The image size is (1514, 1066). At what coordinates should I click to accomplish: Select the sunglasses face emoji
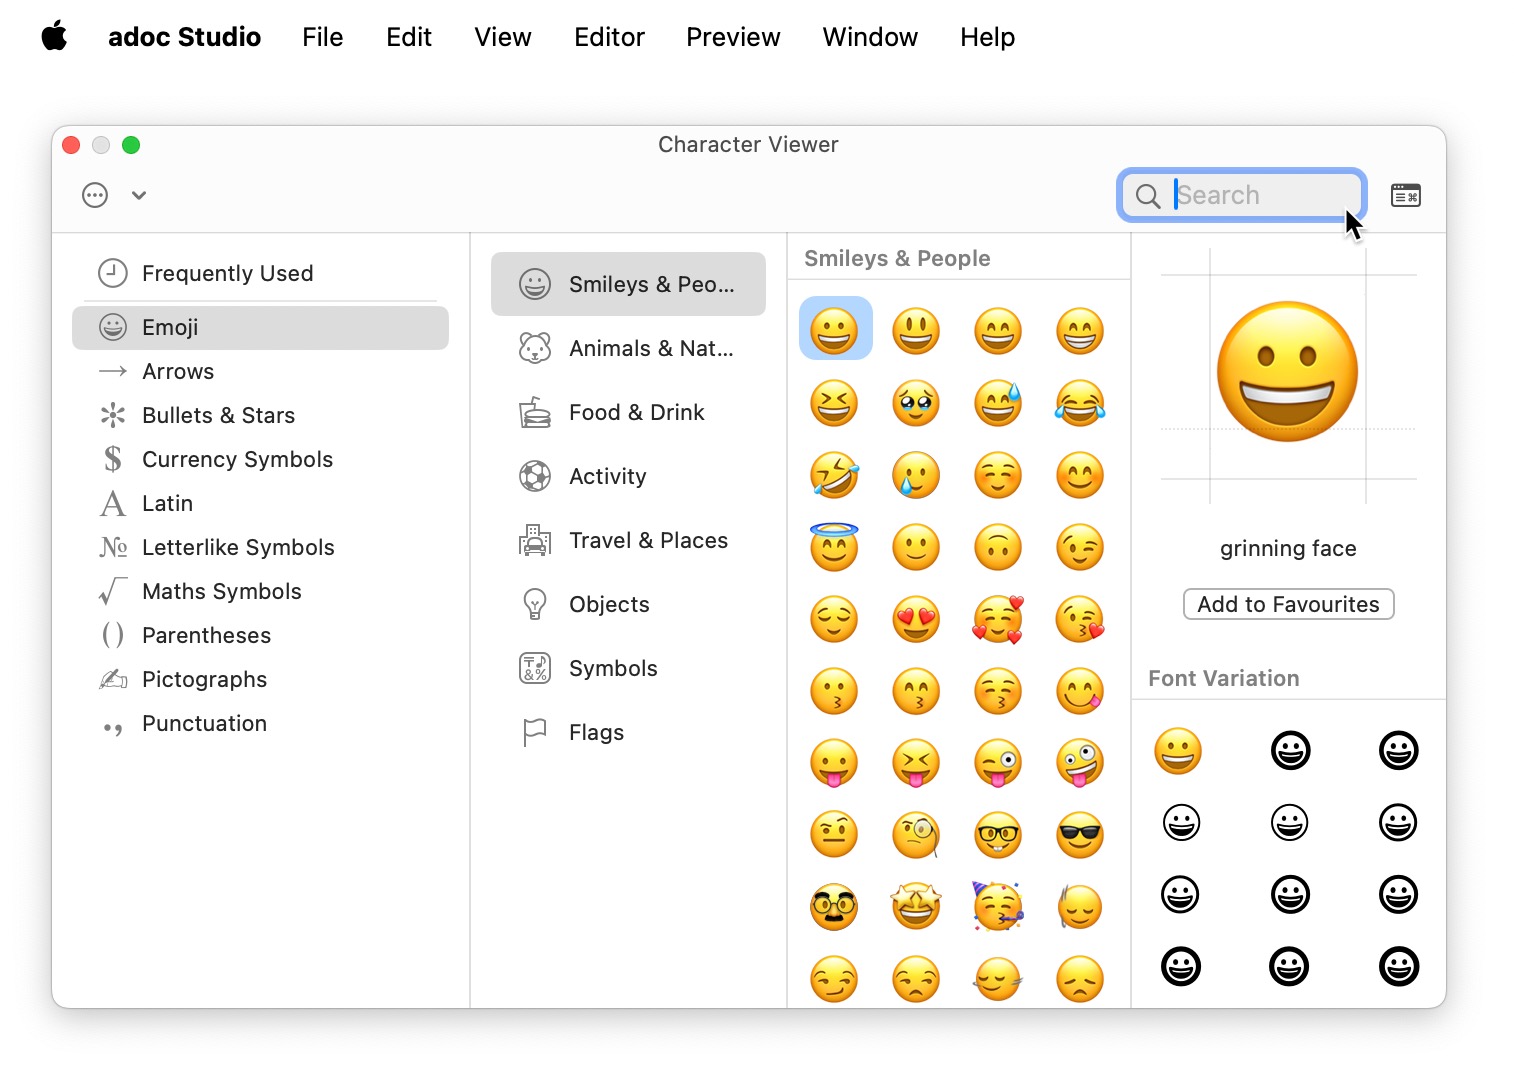click(1079, 835)
